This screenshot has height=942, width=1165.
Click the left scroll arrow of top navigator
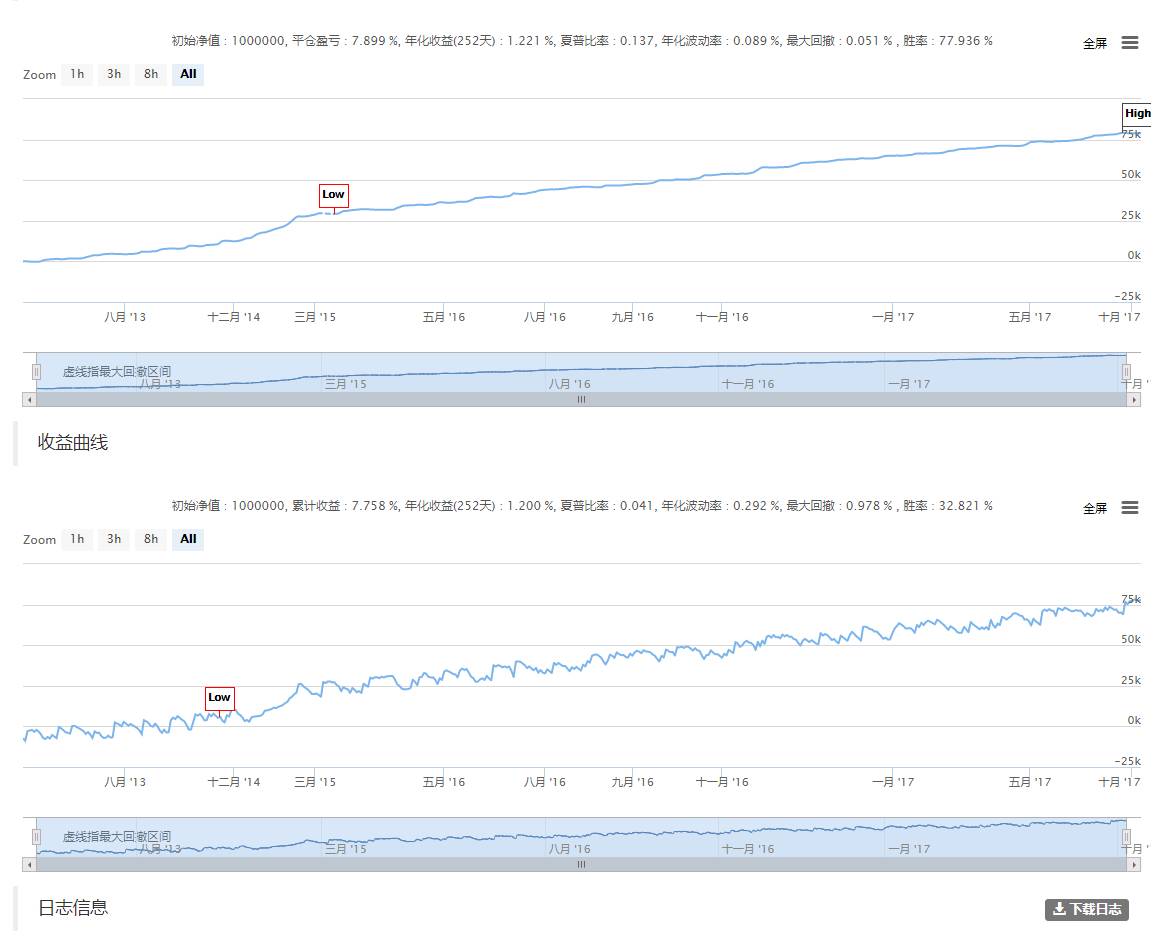[29, 400]
